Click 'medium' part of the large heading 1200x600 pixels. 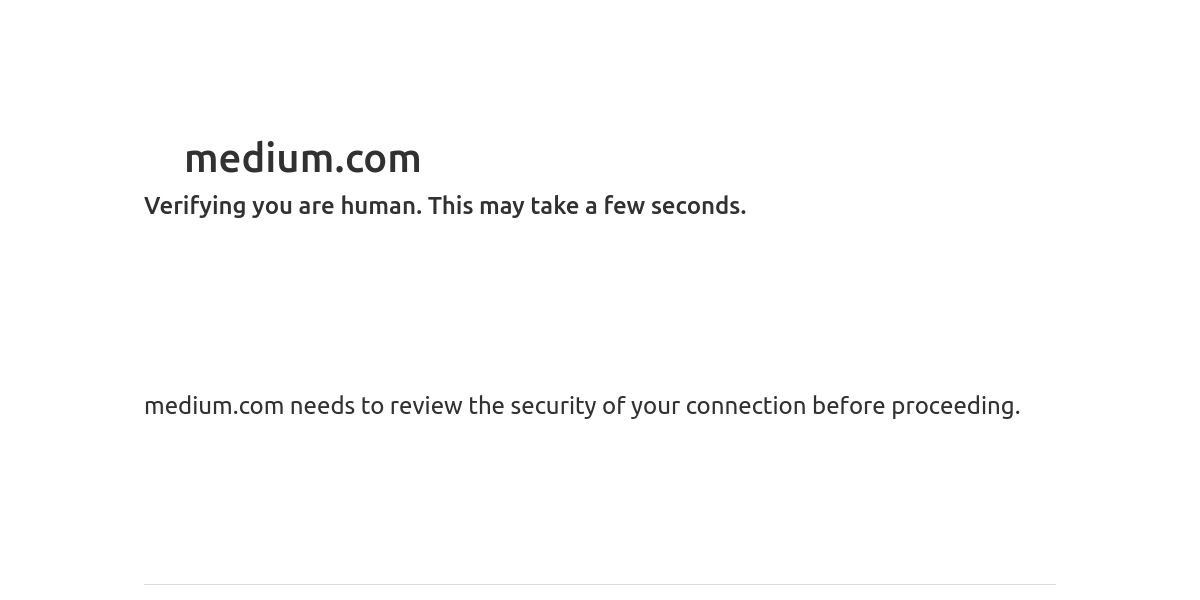[x=259, y=158]
